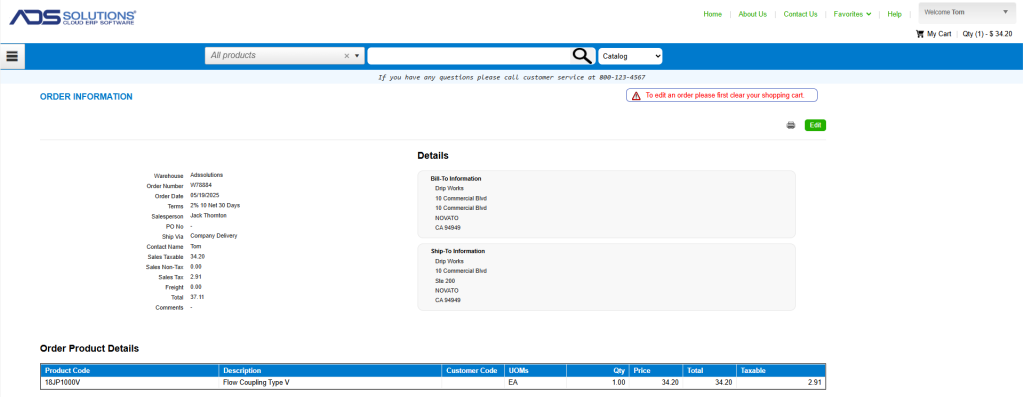This screenshot has height=397, width=1024.
Task: Open the Favorites dropdown menu
Action: point(852,14)
